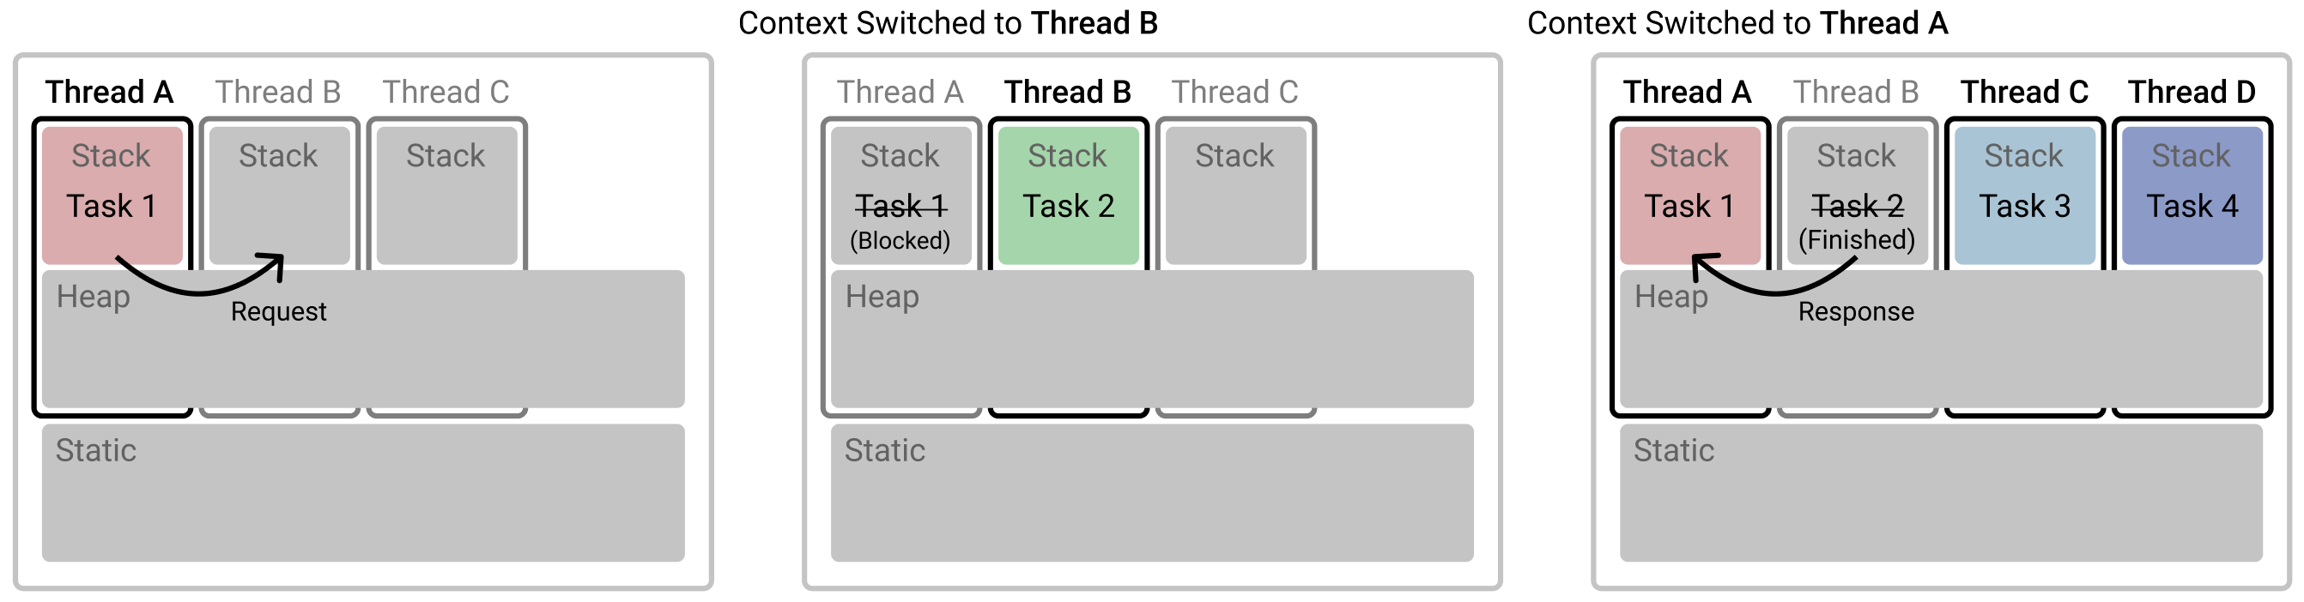Click the Heap label in the middle diagram
The image size is (2304, 602).
coord(882,297)
